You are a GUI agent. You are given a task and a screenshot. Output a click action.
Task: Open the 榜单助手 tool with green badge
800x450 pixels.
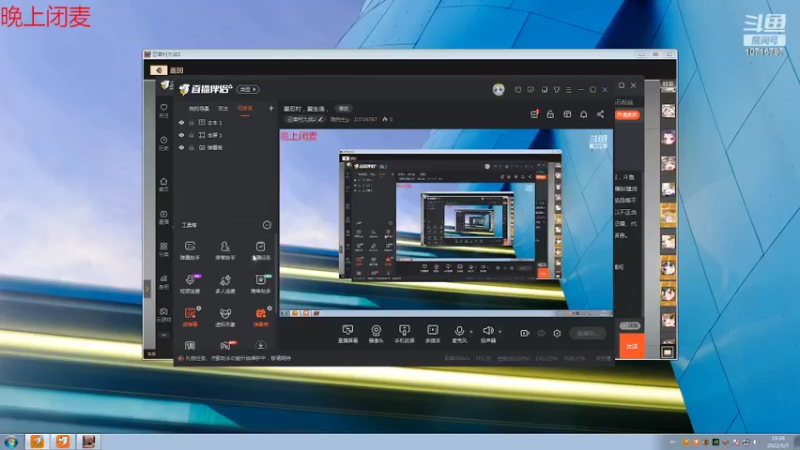(261, 284)
